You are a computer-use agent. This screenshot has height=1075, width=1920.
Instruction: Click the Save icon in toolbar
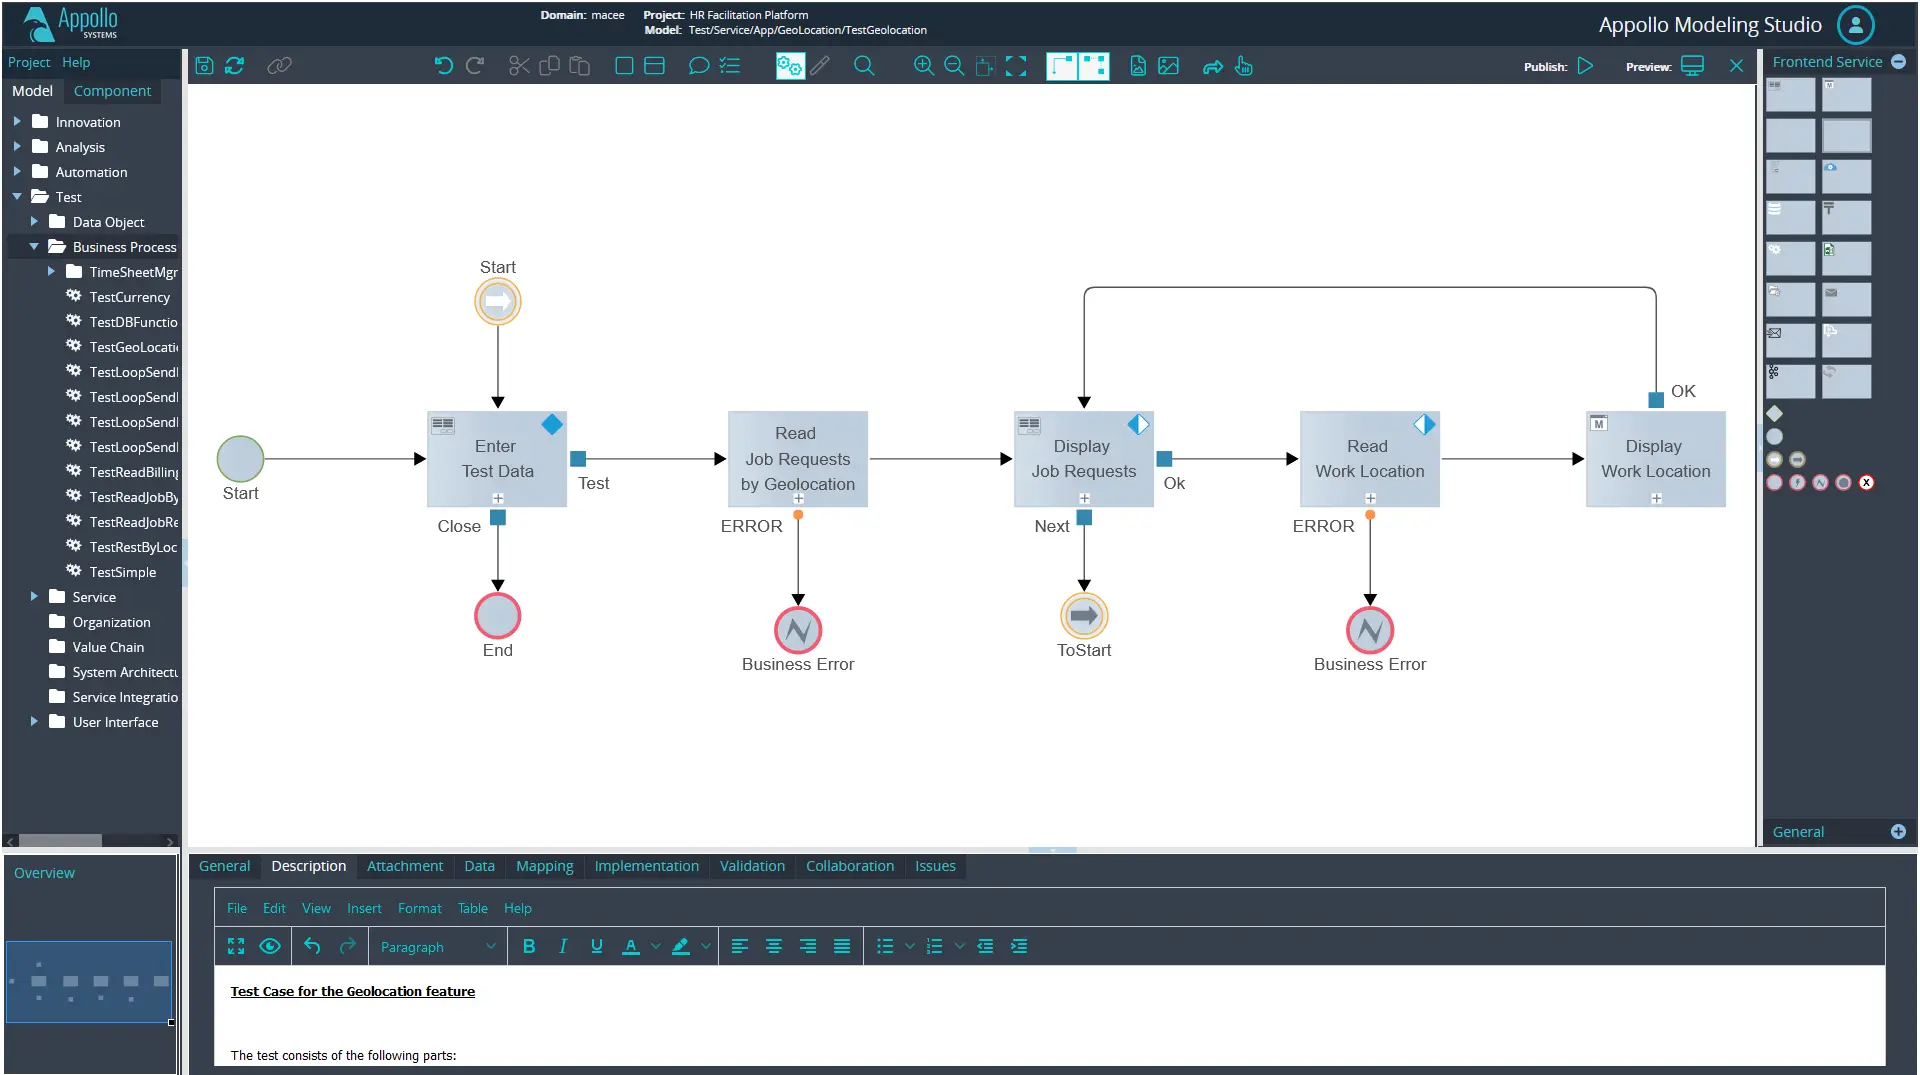click(204, 66)
